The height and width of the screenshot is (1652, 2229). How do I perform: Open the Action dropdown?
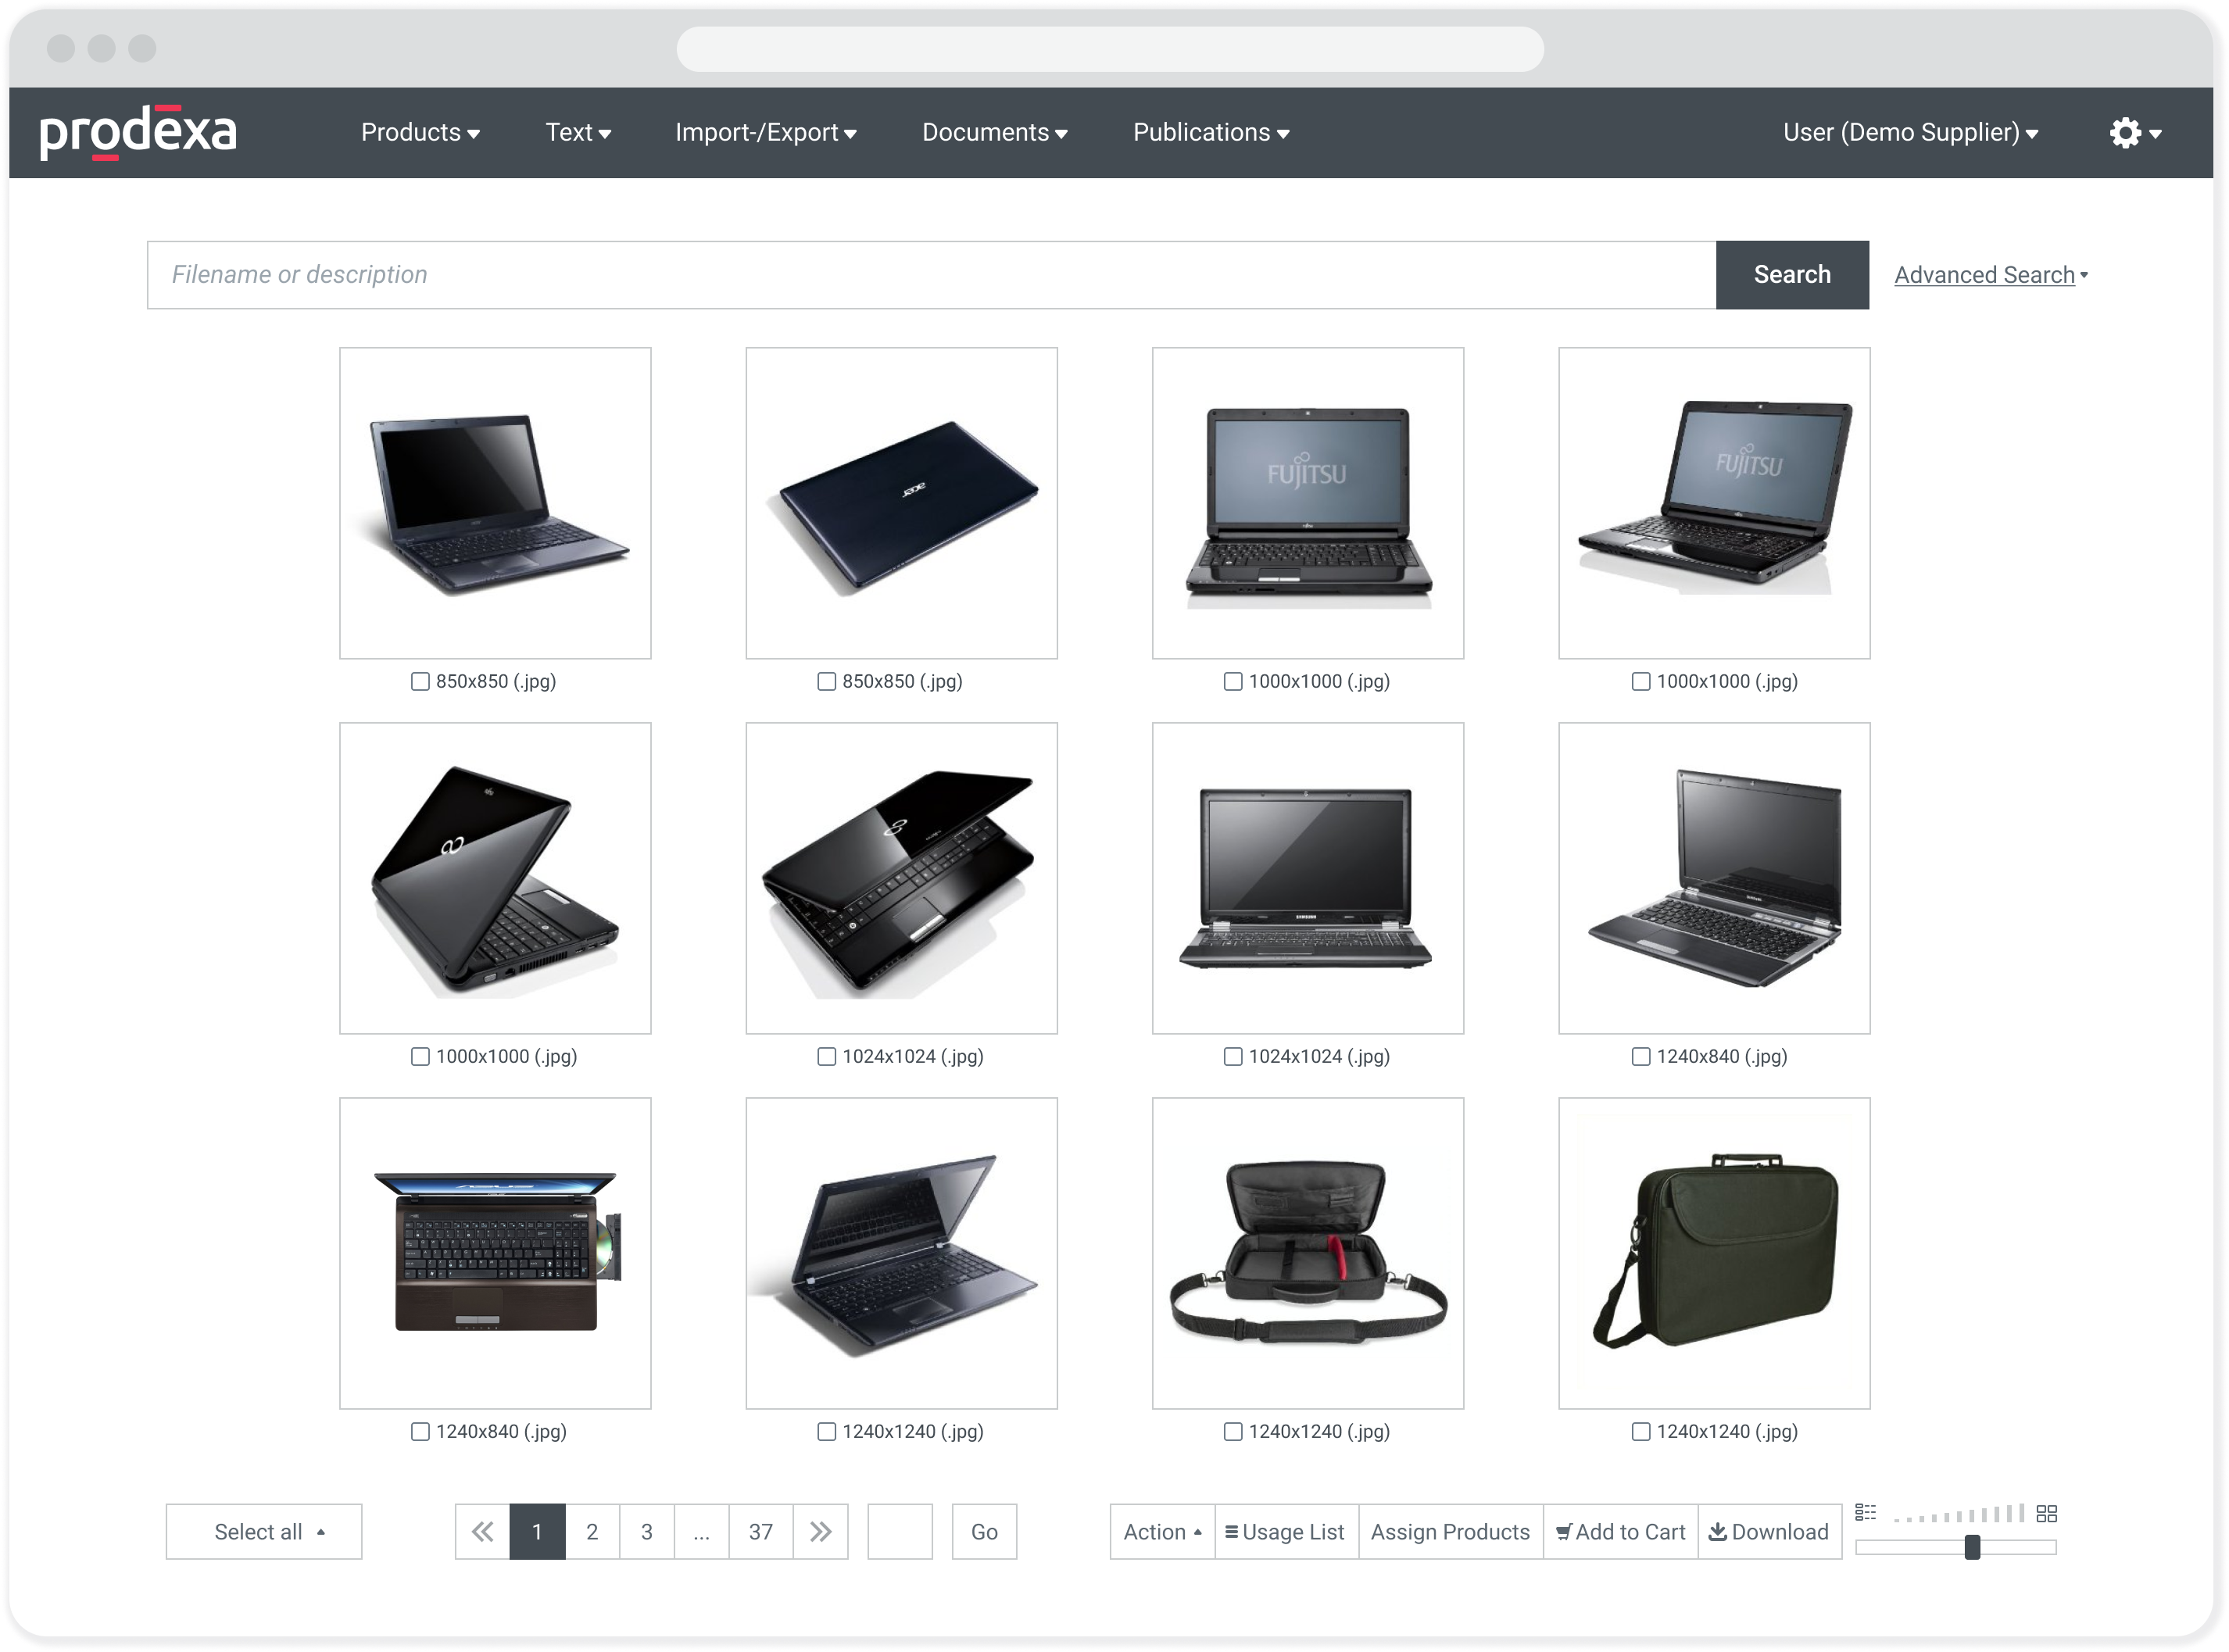coord(1162,1531)
